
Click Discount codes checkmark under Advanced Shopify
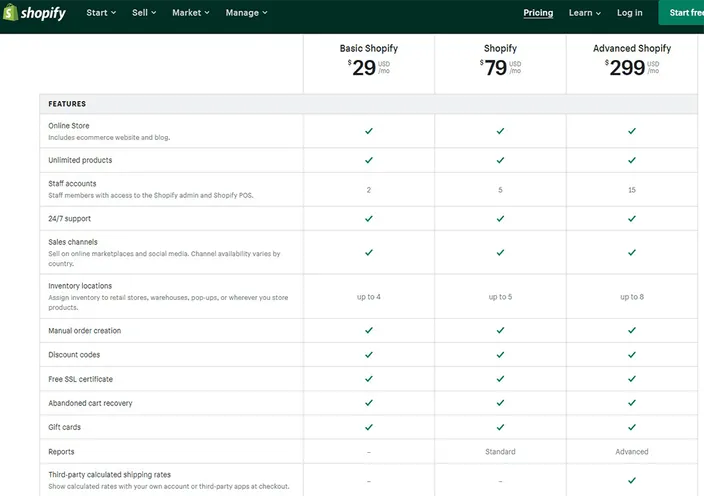point(632,355)
